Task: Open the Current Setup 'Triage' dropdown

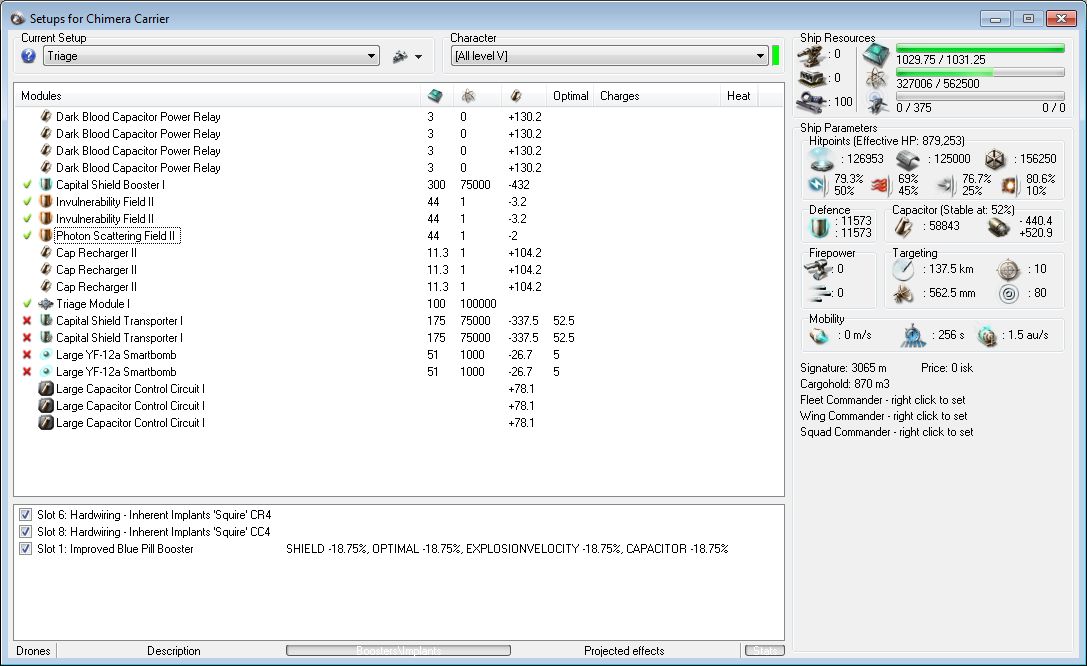Action: tap(372, 56)
